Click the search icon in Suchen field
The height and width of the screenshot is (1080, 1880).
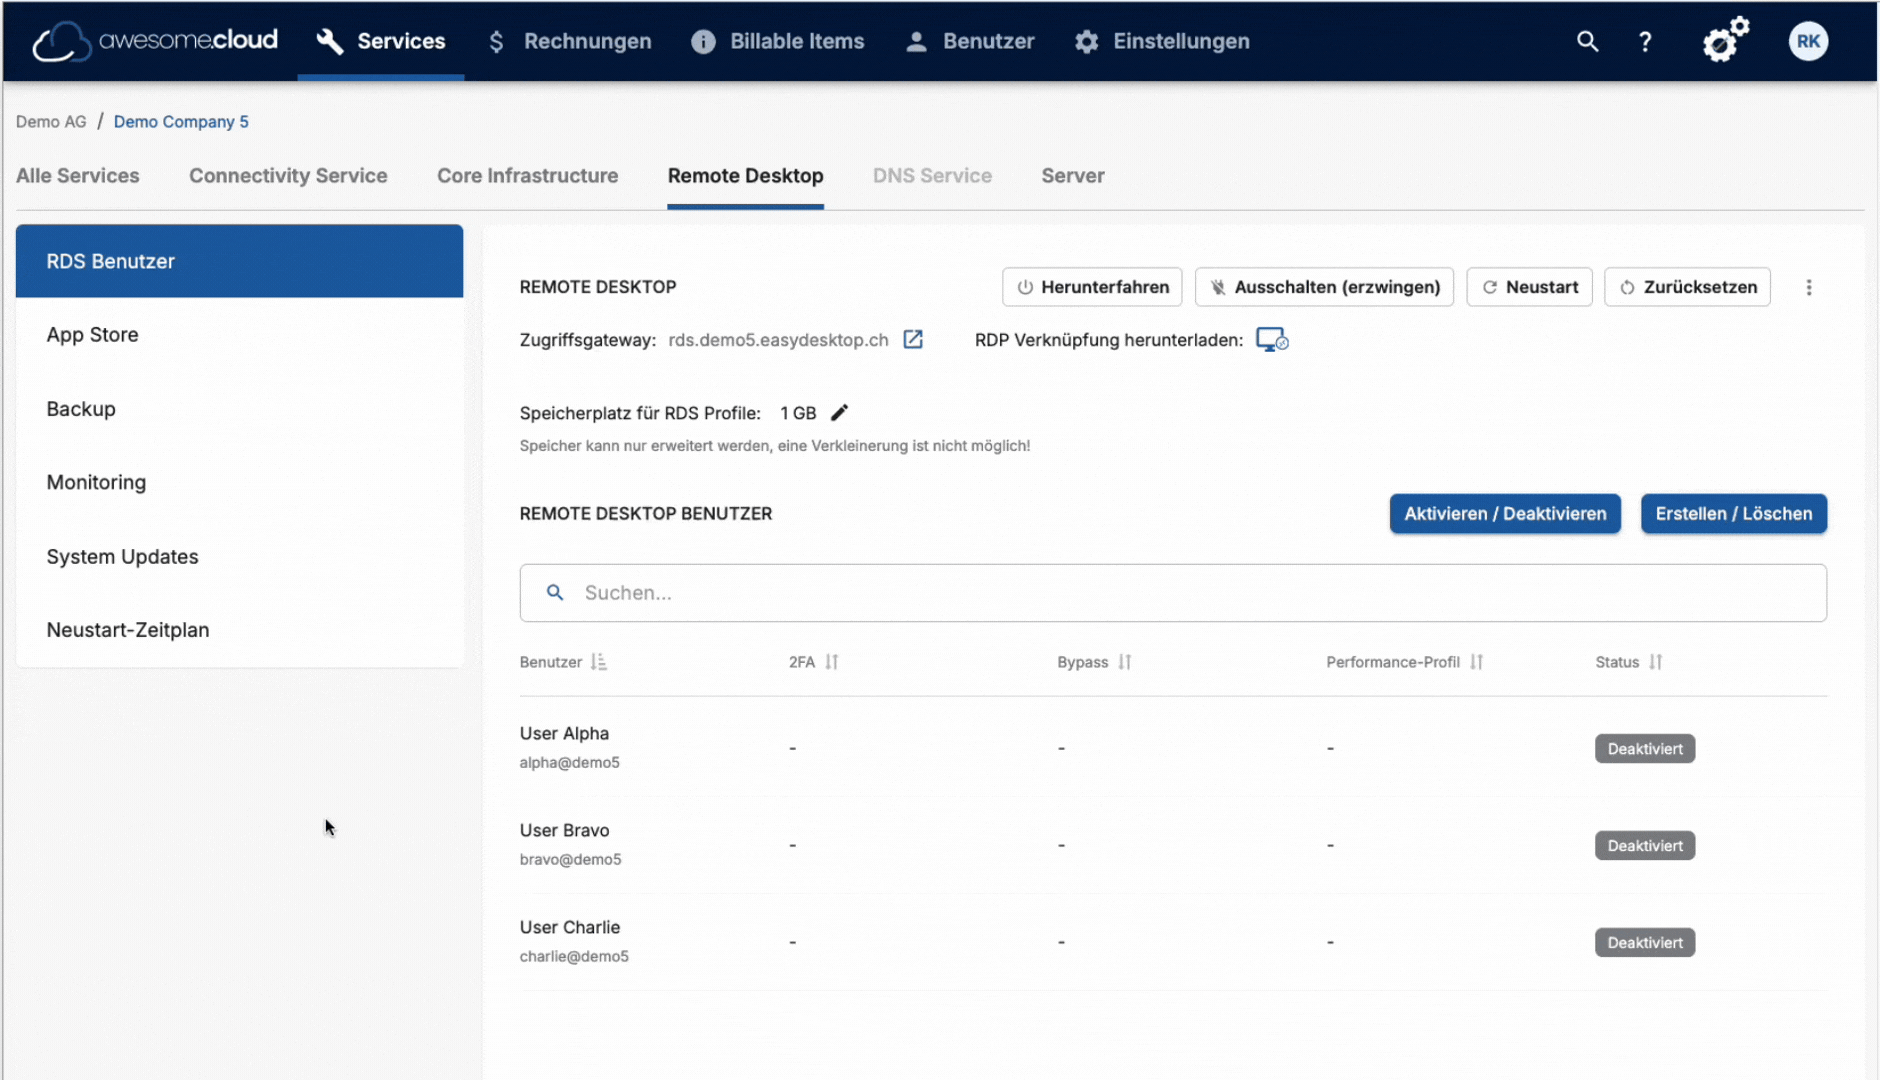[x=555, y=592]
